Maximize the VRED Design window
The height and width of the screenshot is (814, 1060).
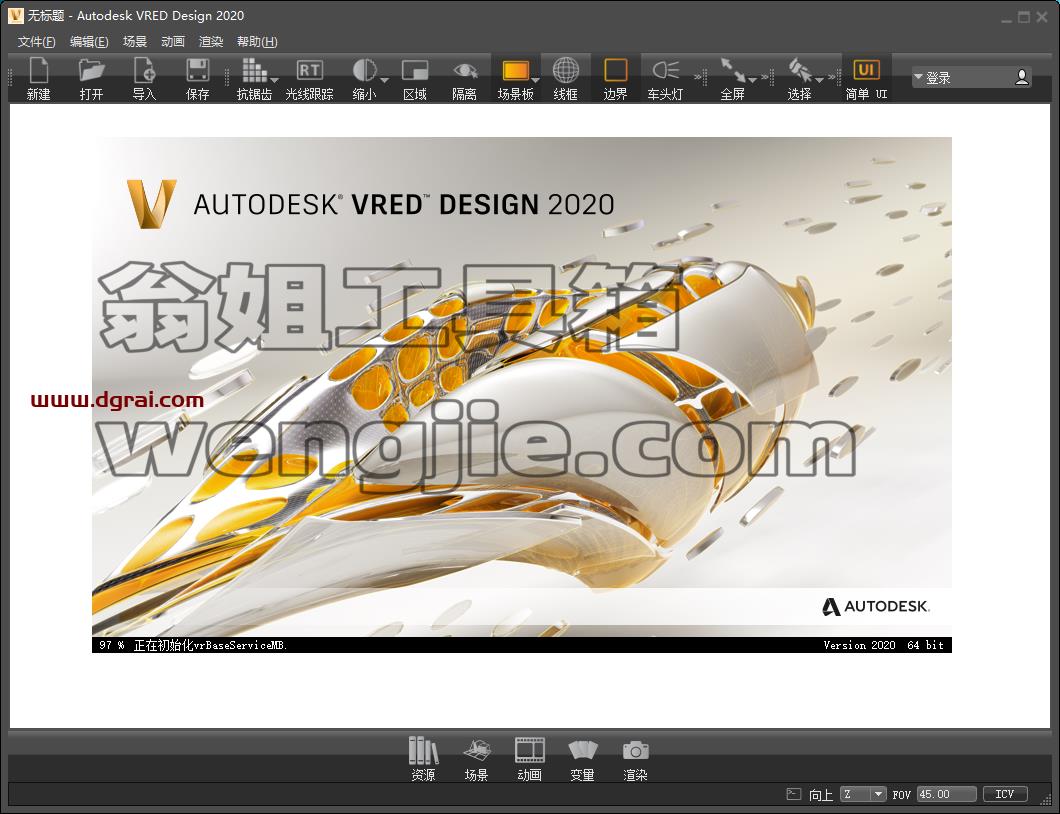click(1024, 18)
